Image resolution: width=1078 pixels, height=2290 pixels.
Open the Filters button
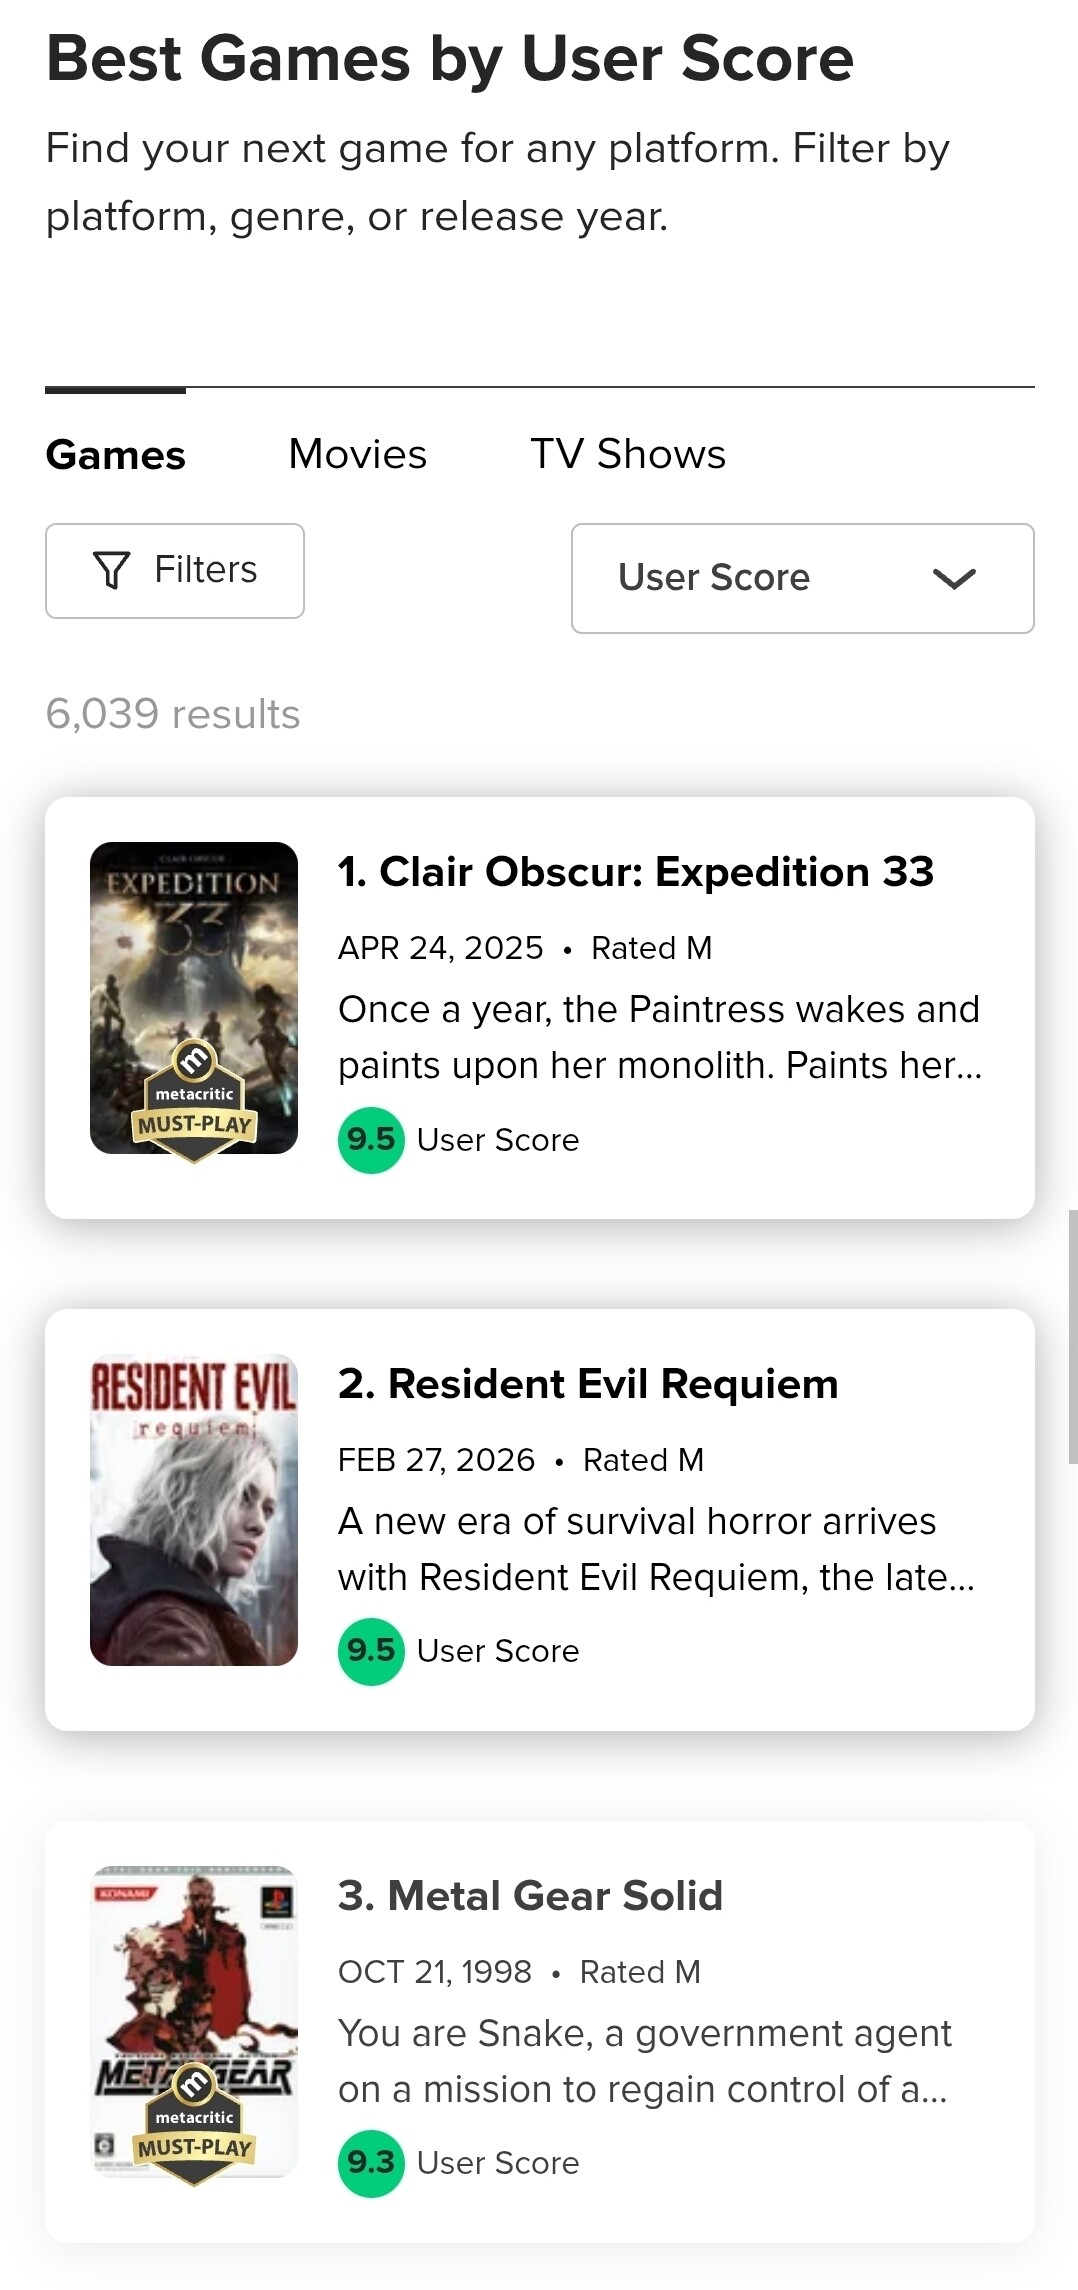click(x=175, y=571)
